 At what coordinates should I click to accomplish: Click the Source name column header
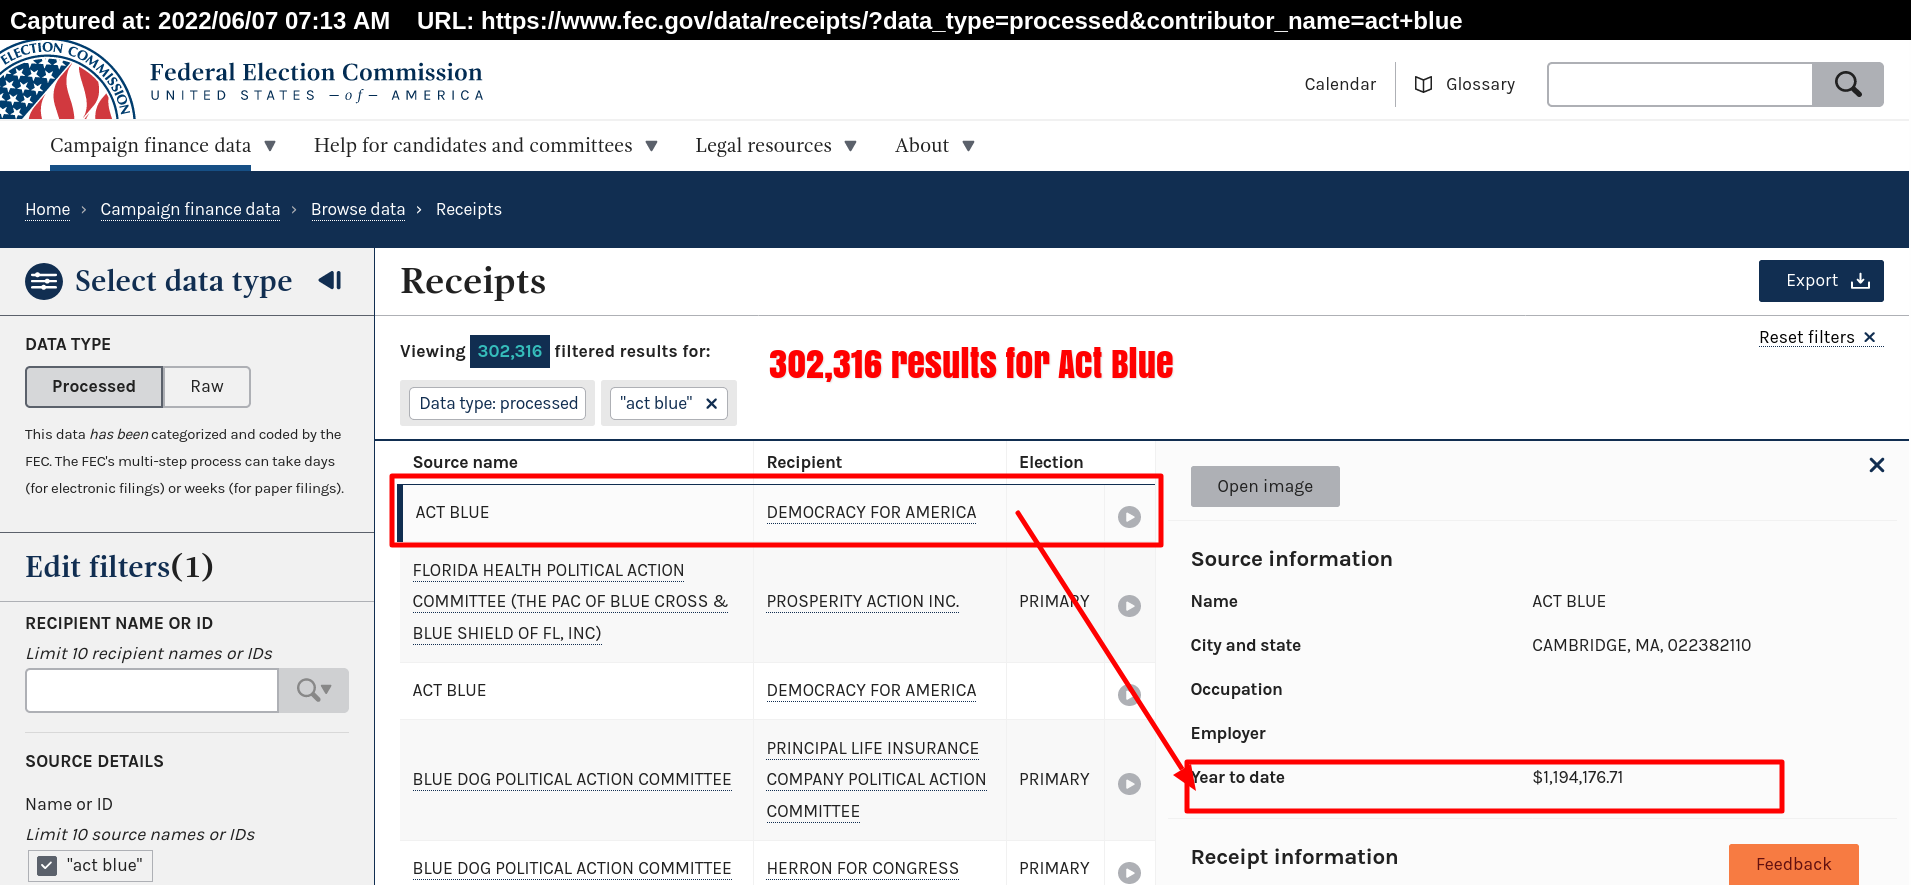click(465, 462)
